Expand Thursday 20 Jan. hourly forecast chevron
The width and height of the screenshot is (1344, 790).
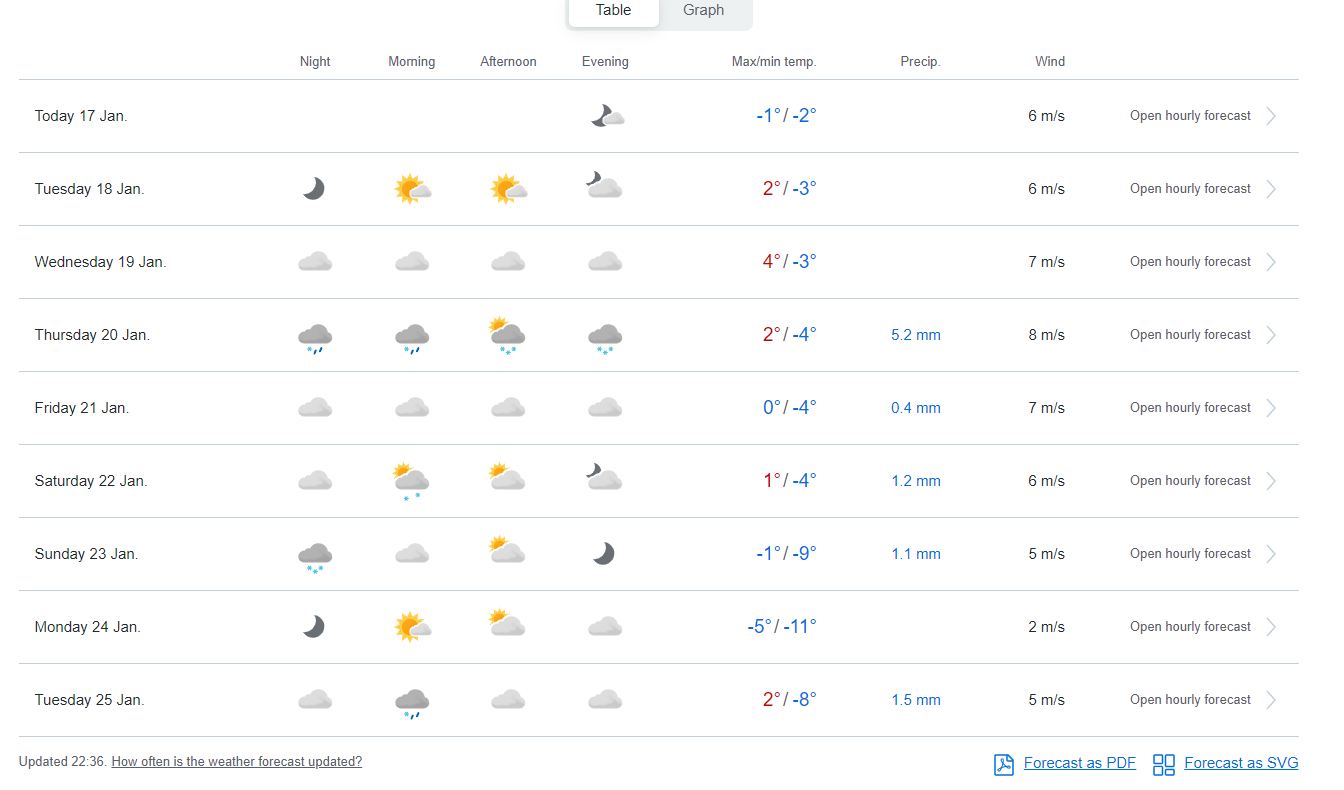click(1271, 335)
